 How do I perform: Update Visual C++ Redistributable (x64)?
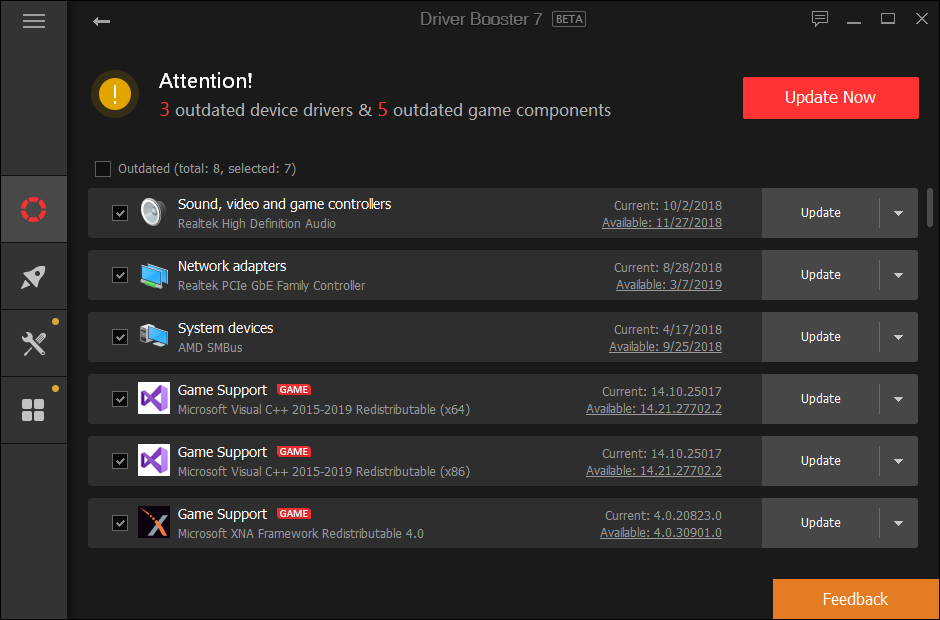(820, 399)
